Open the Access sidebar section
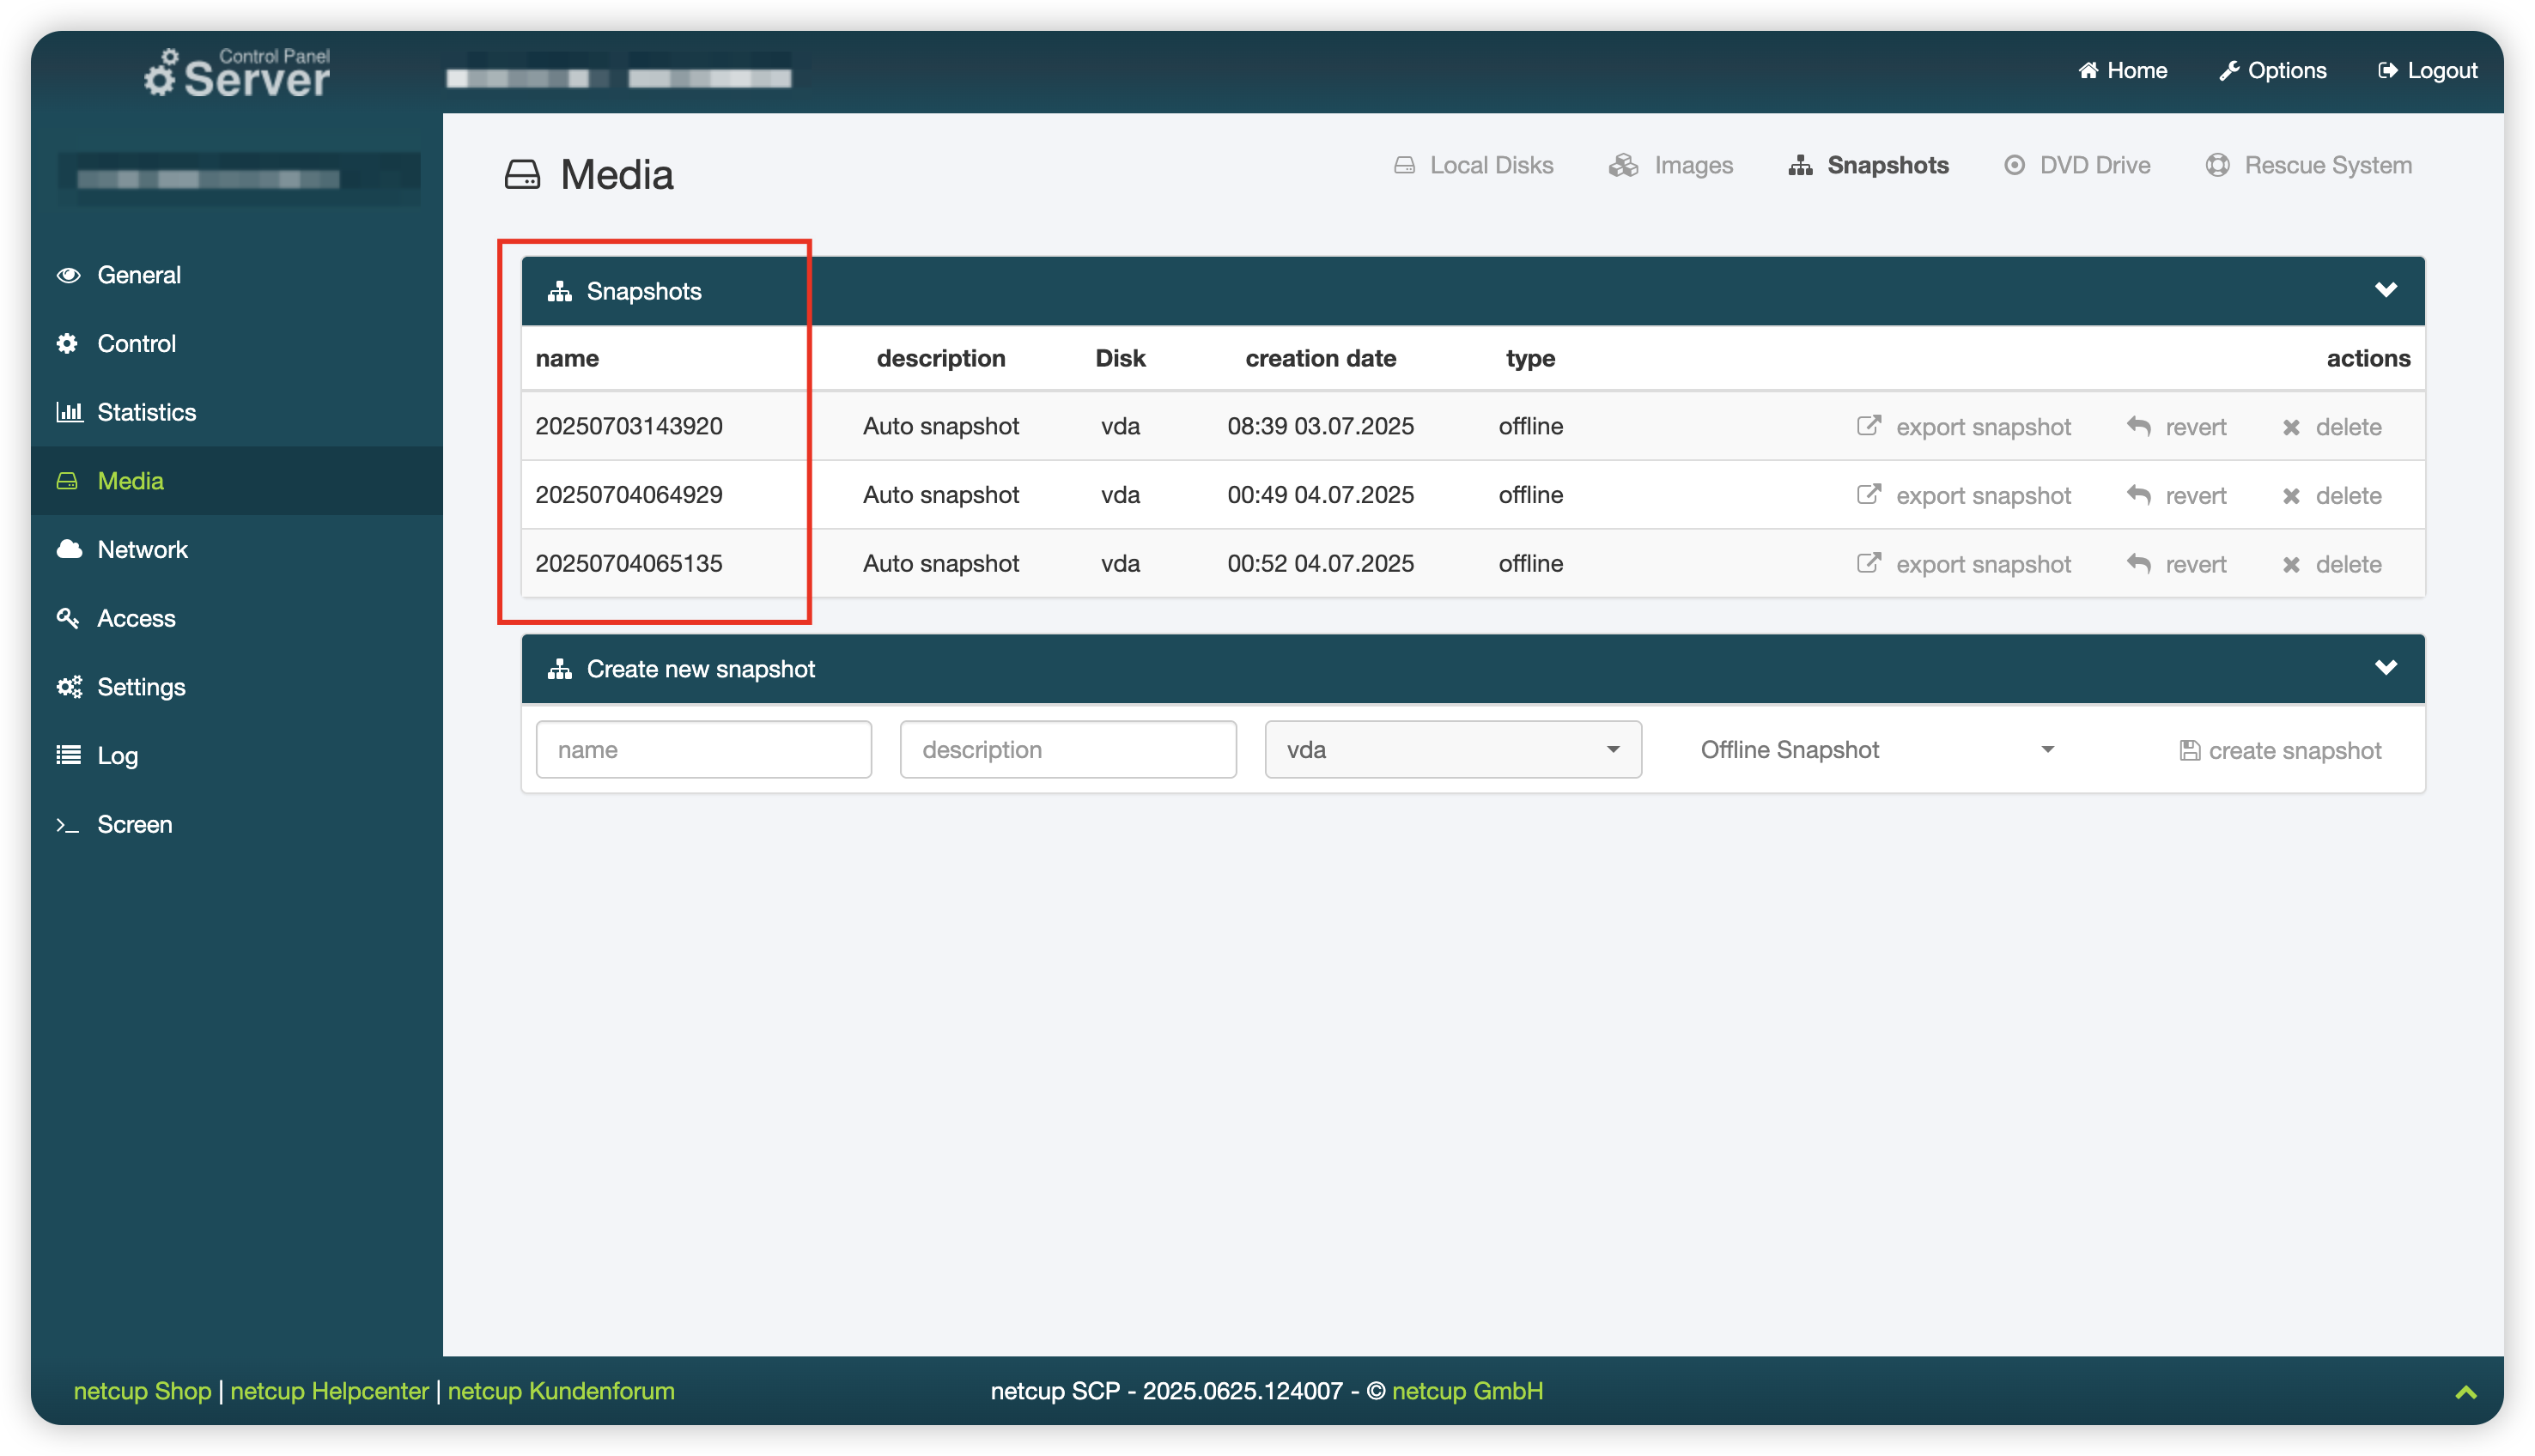 pos(136,618)
